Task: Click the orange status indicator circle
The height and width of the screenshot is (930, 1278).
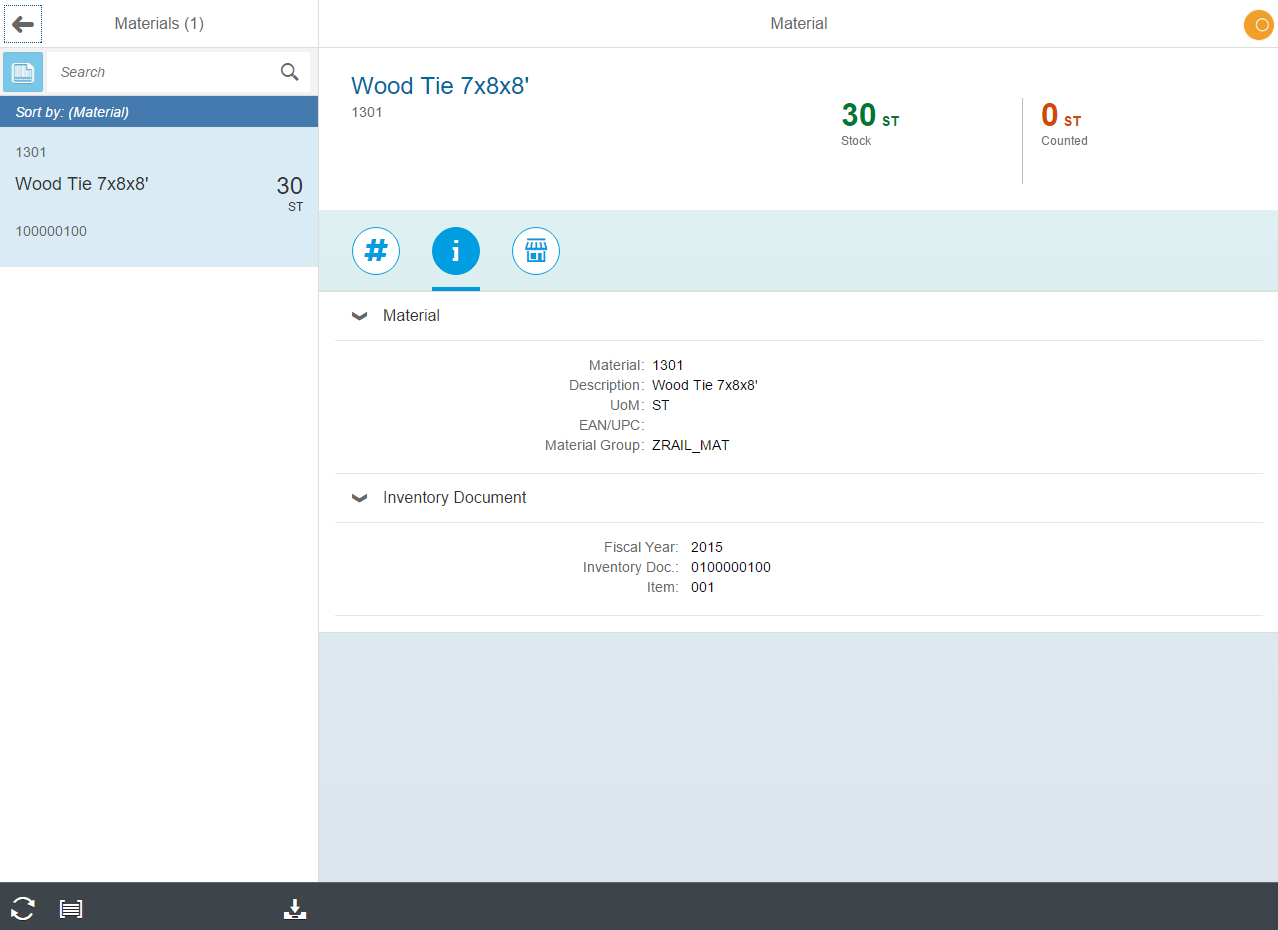Action: click(1257, 24)
